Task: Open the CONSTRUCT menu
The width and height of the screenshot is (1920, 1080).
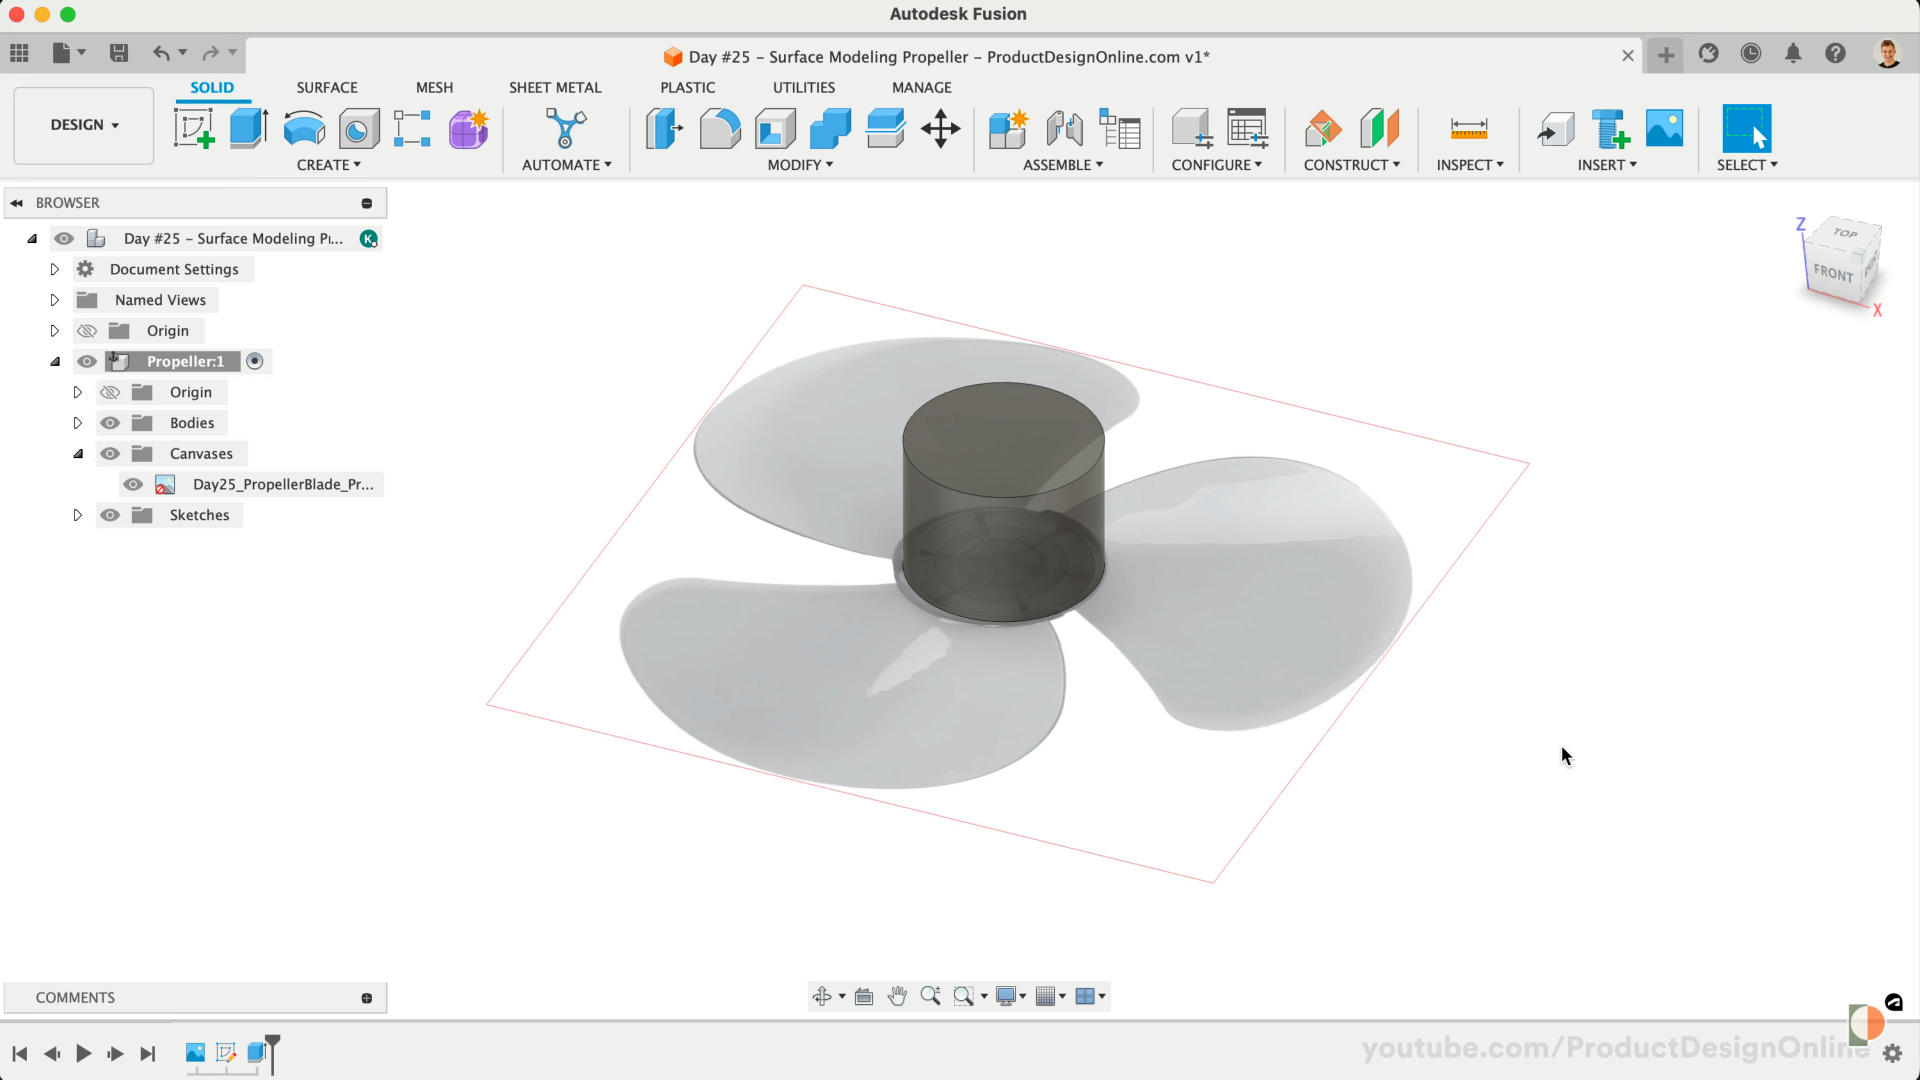Action: click(1351, 165)
